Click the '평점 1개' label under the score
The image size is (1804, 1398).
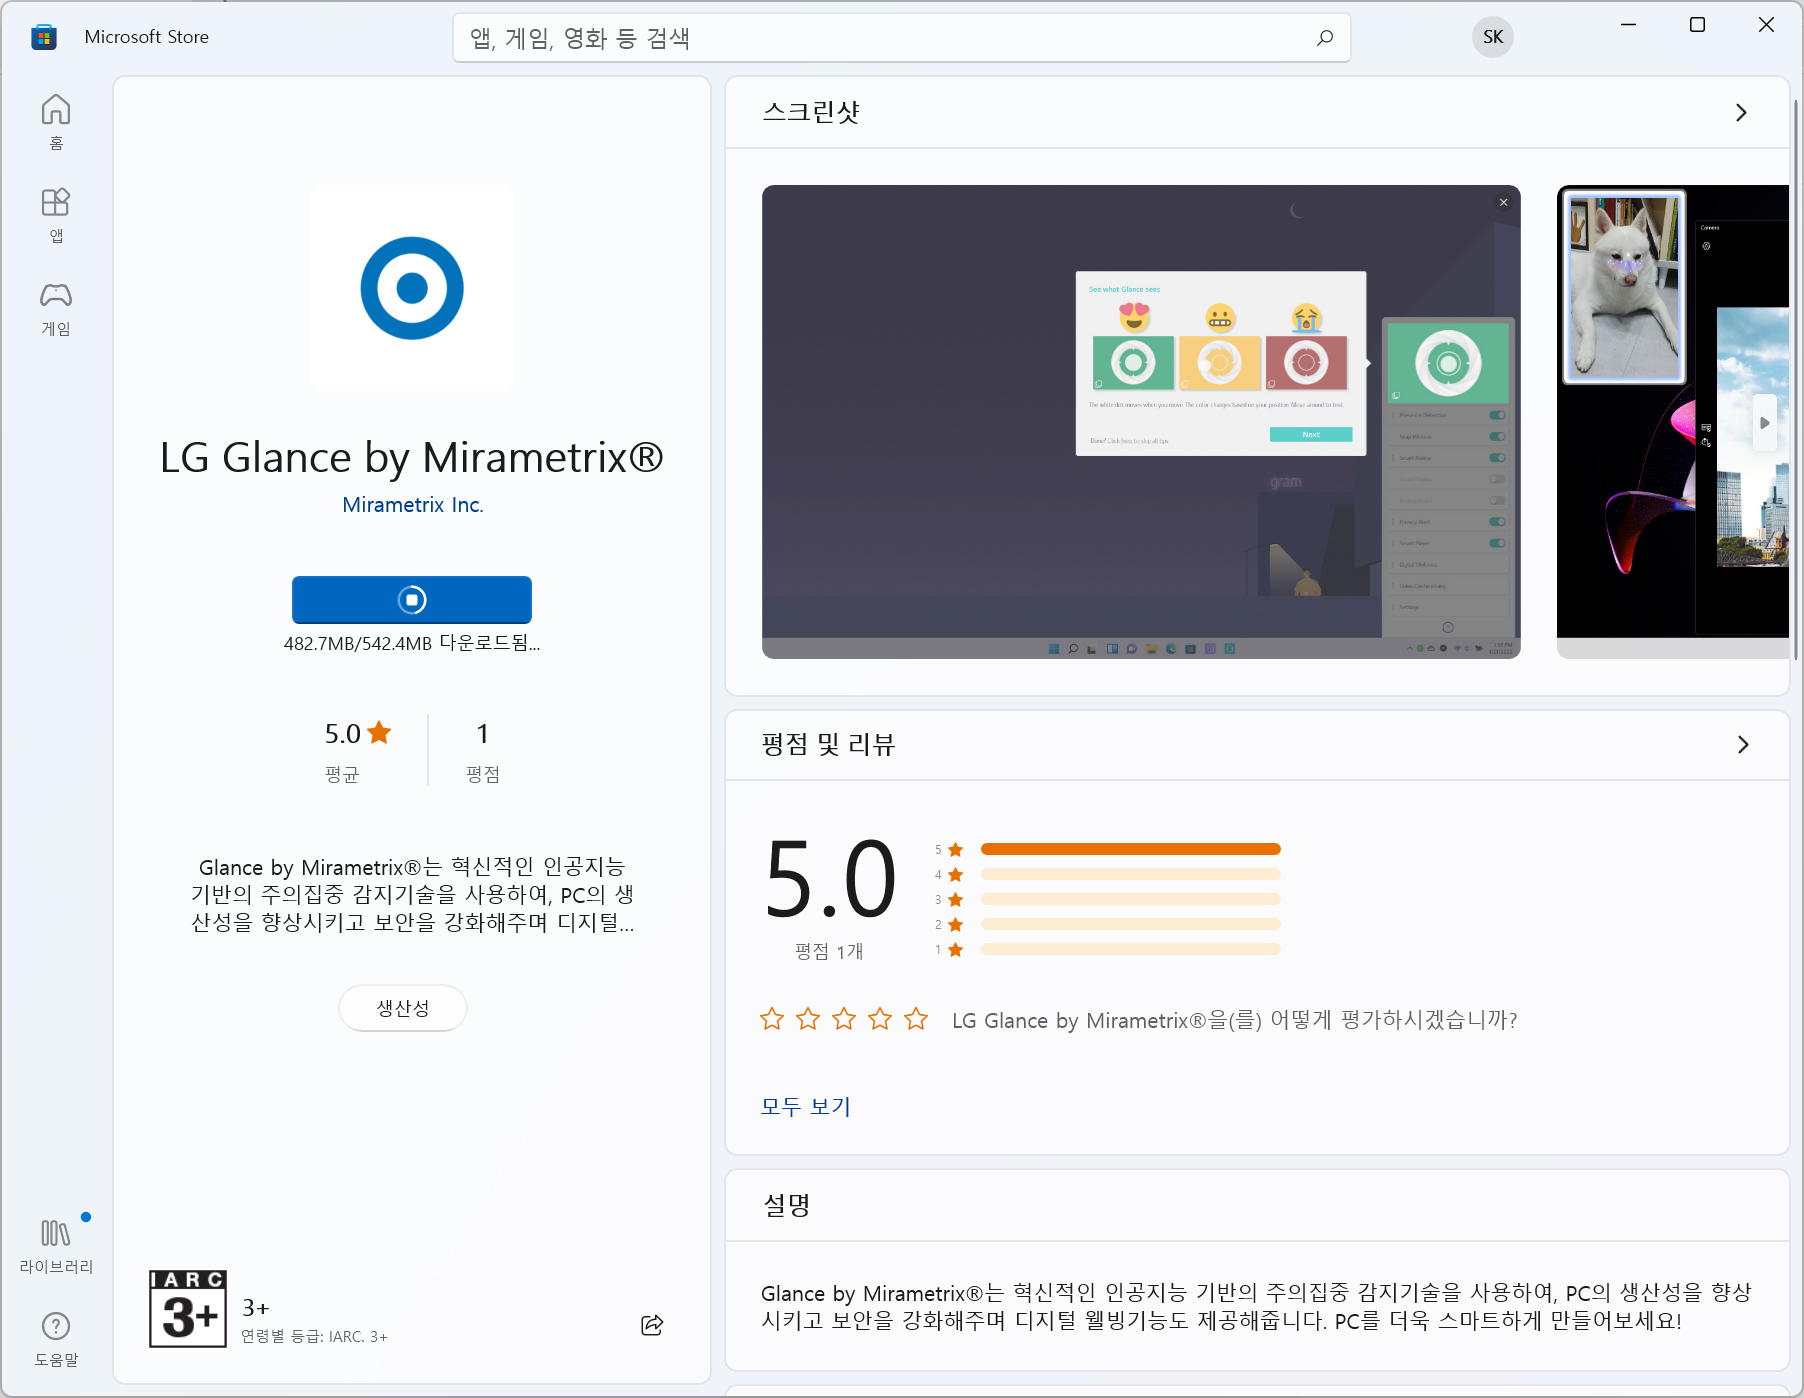coord(829,951)
